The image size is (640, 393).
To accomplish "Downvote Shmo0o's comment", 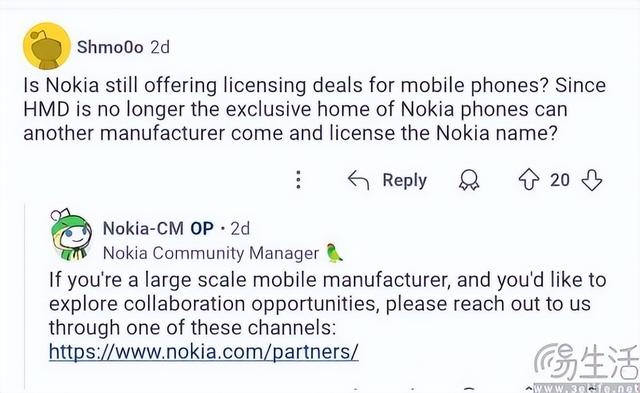I will coord(591,180).
